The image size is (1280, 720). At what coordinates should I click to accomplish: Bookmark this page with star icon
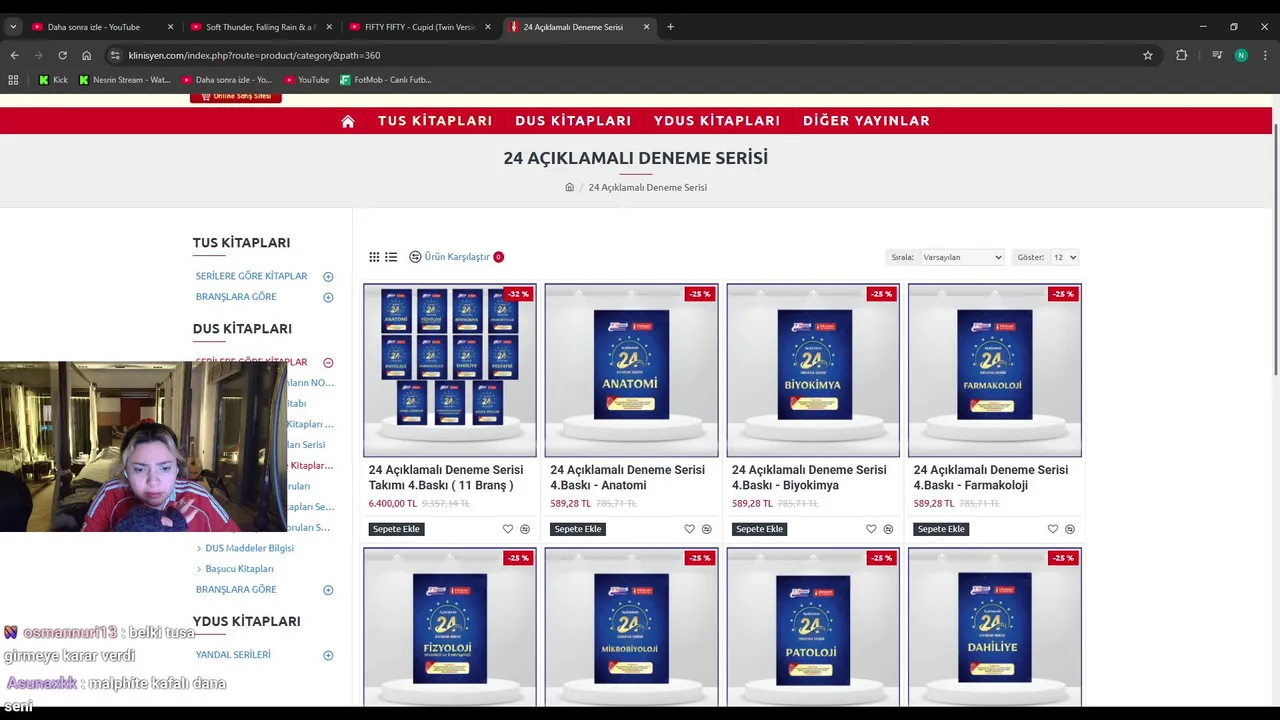pos(1148,55)
